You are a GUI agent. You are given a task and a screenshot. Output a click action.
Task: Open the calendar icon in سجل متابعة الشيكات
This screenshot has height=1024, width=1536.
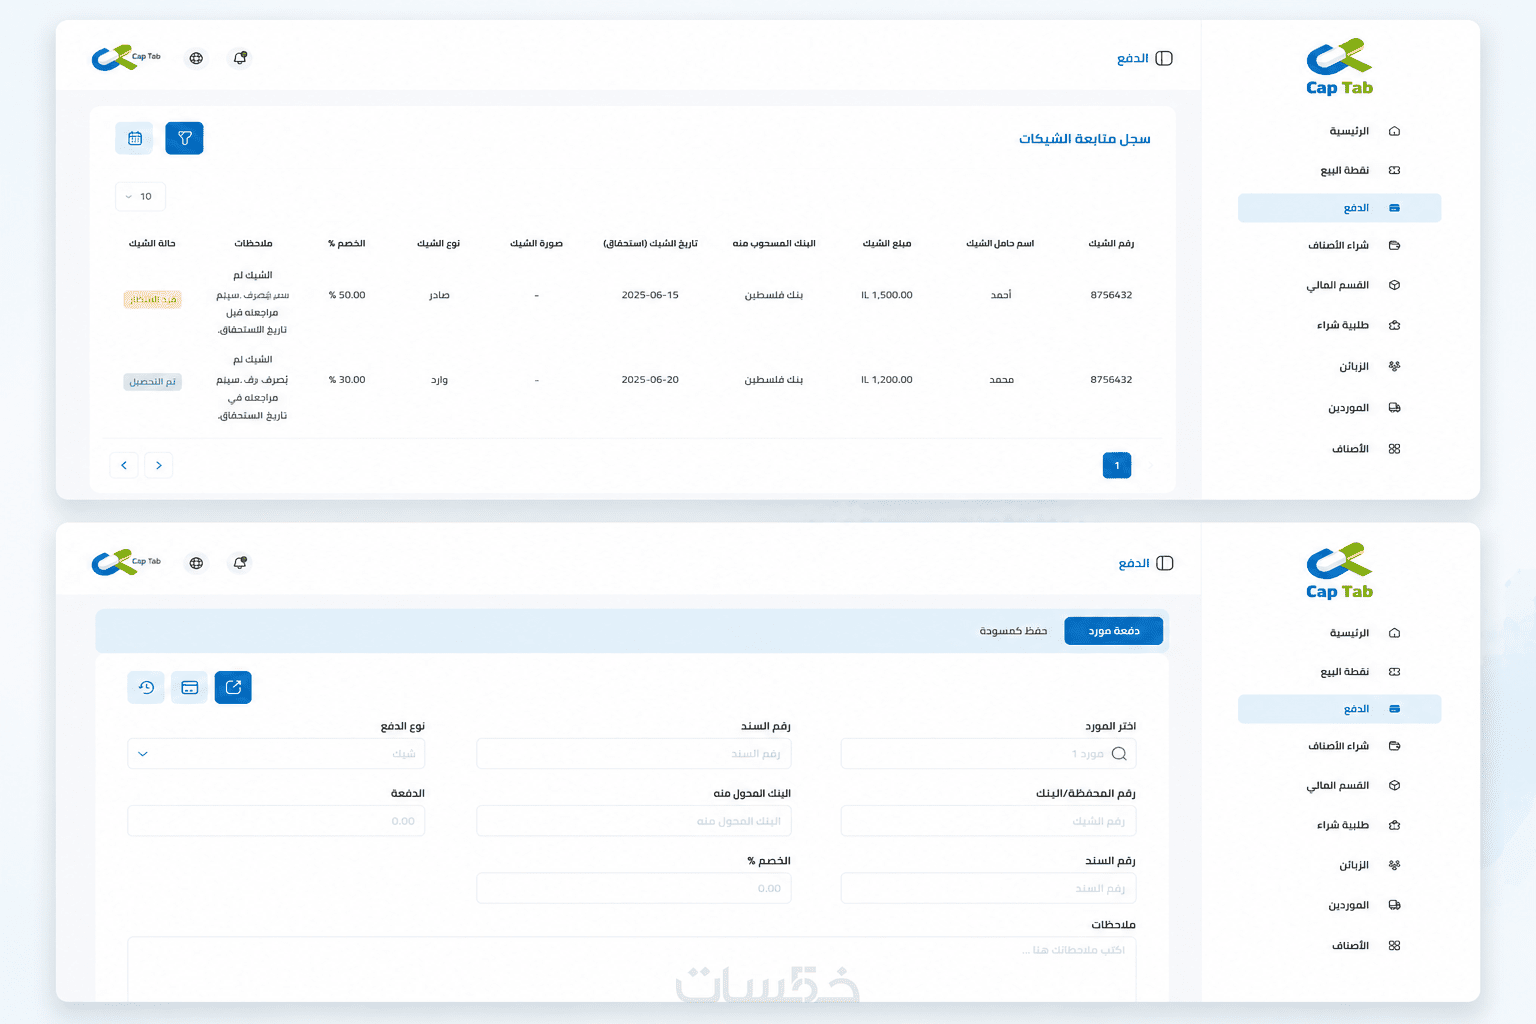134,138
